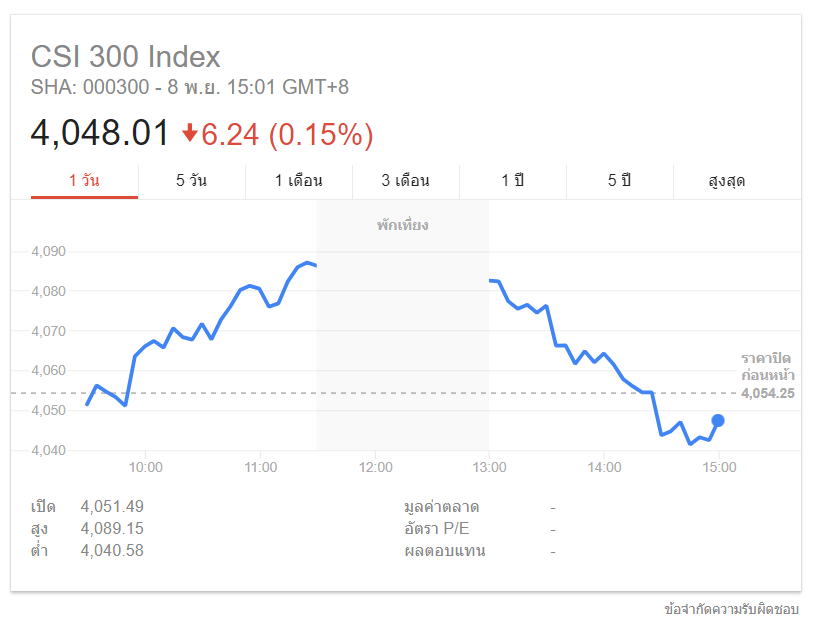The height and width of the screenshot is (630, 820).
Task: Click the current price 4,048.01
Action: click(x=100, y=134)
